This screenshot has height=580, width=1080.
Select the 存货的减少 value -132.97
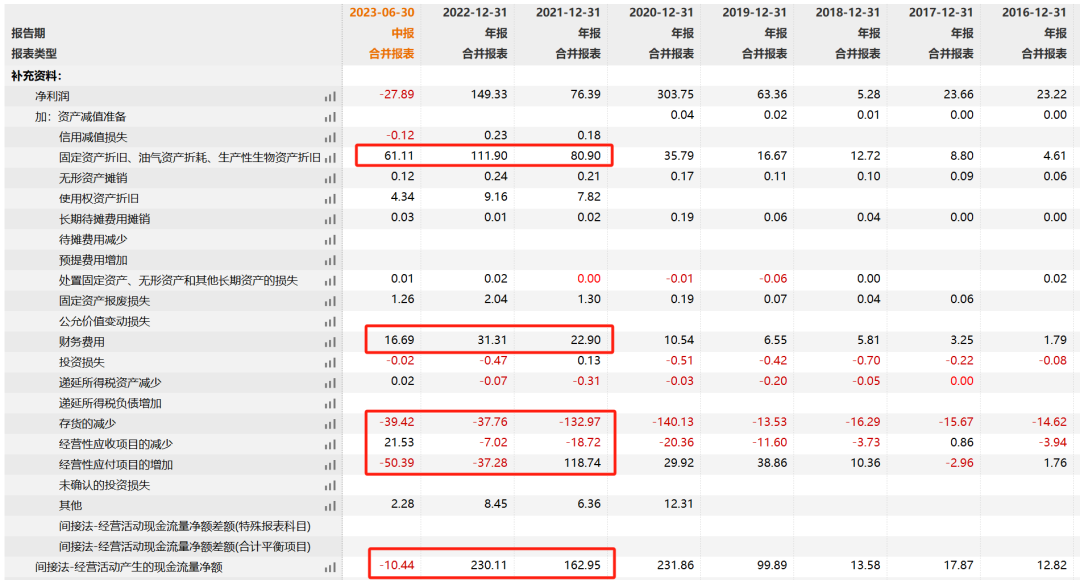point(580,422)
